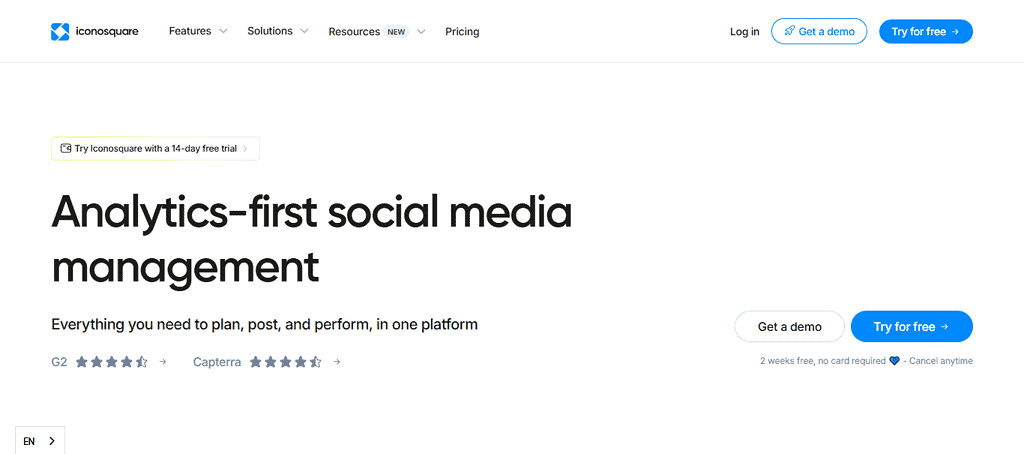Click Log in link

point(744,32)
